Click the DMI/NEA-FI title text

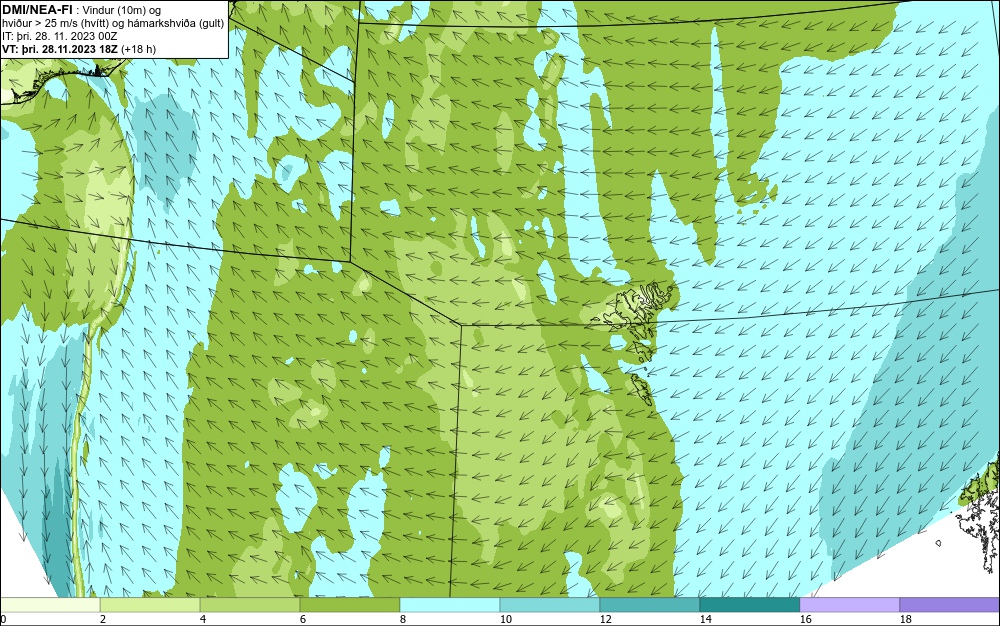click(37, 10)
